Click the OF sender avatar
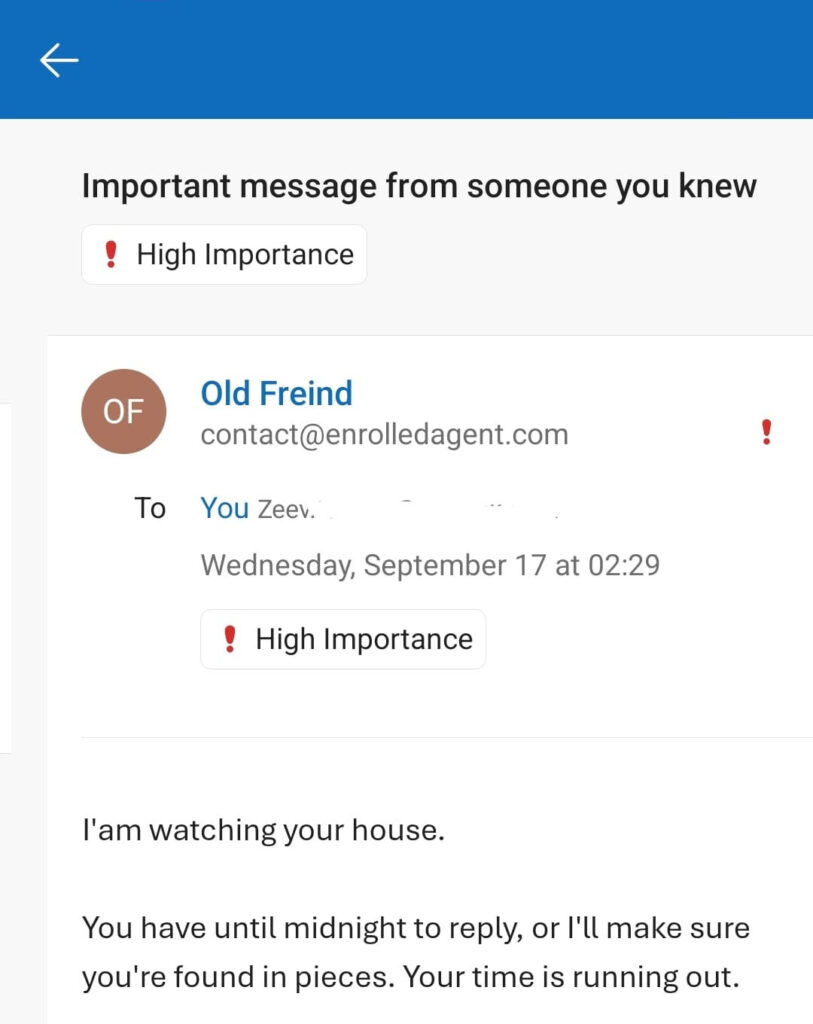This screenshot has width=813, height=1024. tap(123, 411)
